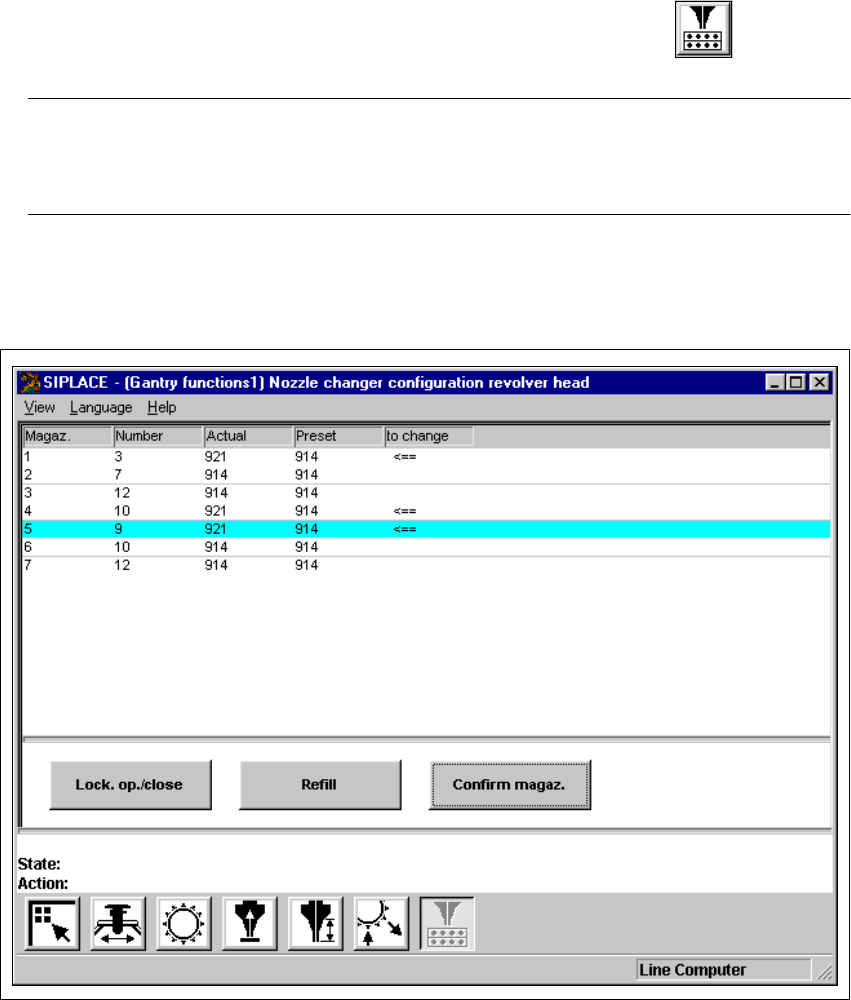Click the gantry horizontal movement icon
Image resolution: width=851 pixels, height=1000 pixels.
pos(119,923)
